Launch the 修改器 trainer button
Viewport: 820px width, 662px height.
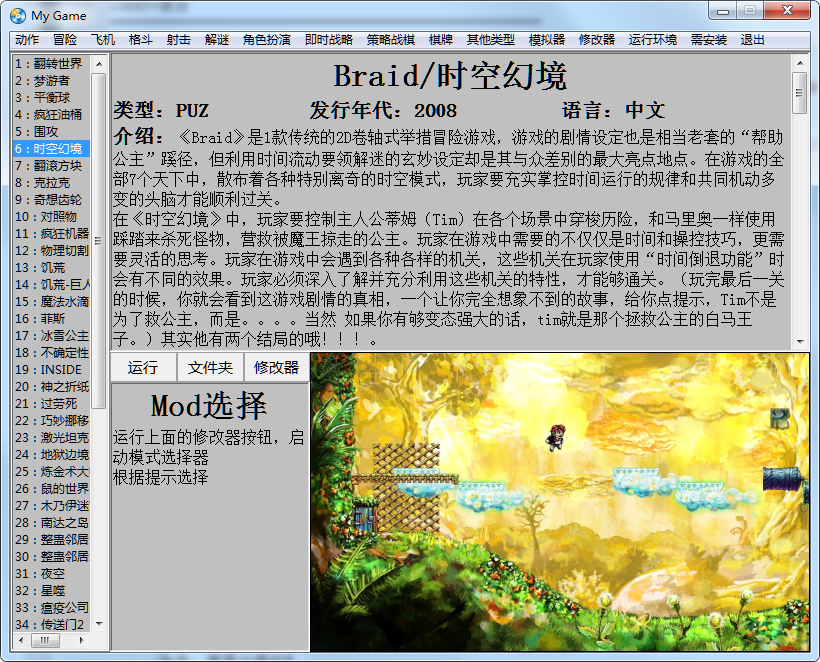pos(276,367)
